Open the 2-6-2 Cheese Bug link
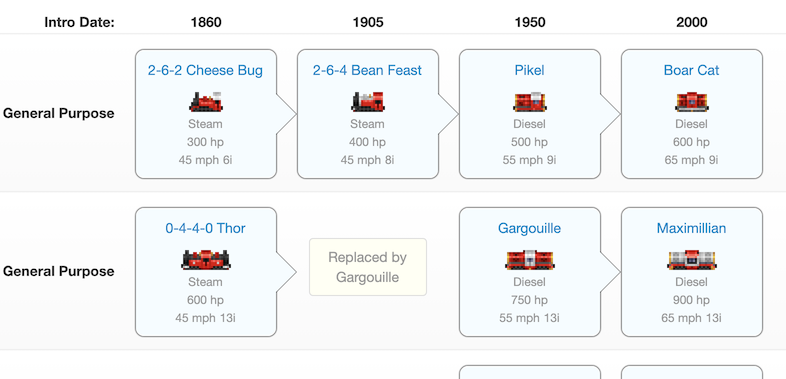Screen dimensions: 786x379 205,70
